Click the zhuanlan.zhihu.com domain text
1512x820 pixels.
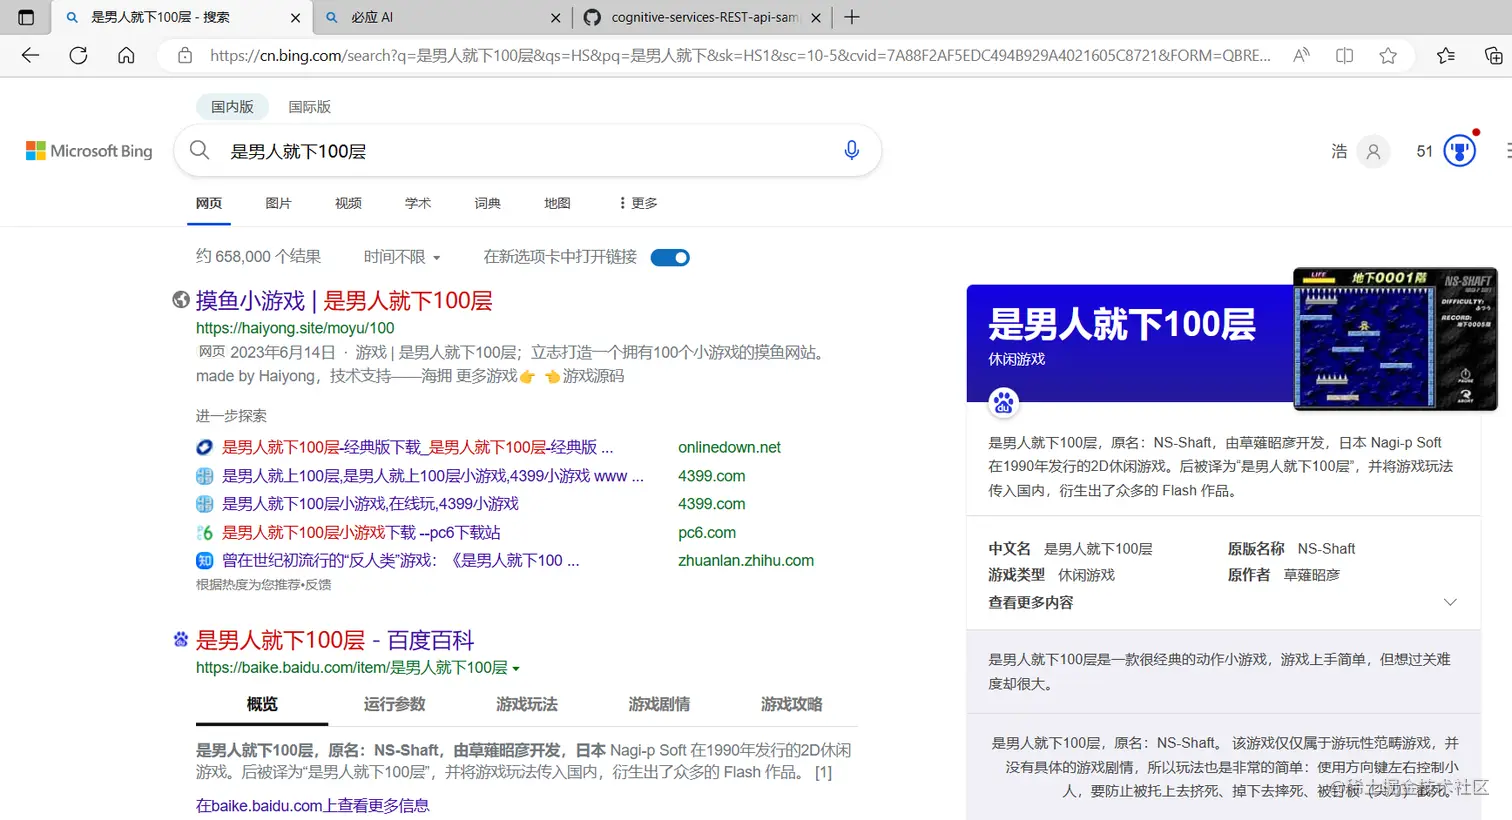pos(746,561)
